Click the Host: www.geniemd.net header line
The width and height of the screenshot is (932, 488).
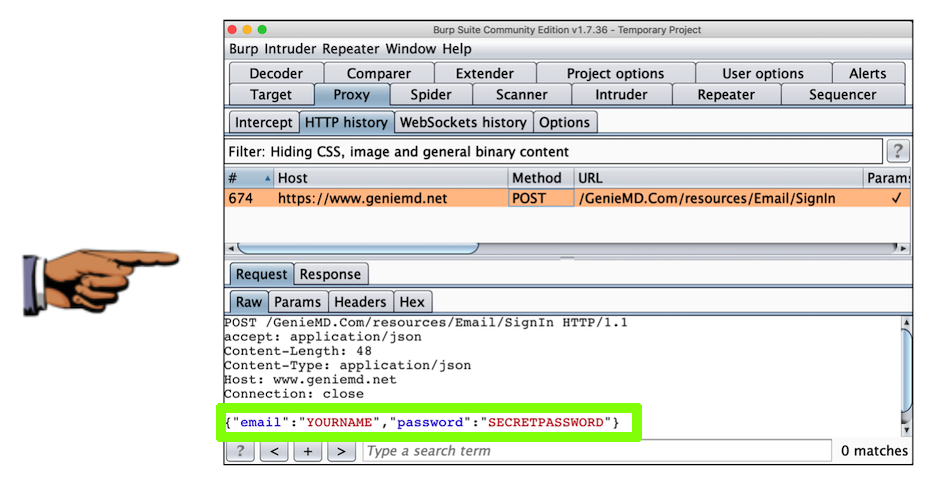pyautogui.click(x=310, y=380)
